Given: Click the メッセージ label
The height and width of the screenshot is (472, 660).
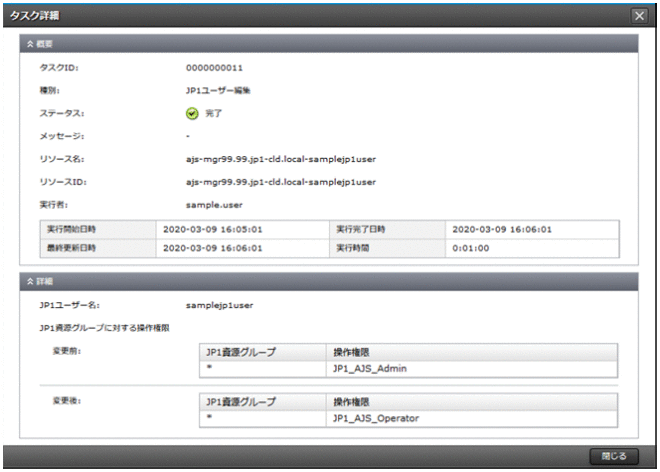Looking at the screenshot, I should point(62,136).
